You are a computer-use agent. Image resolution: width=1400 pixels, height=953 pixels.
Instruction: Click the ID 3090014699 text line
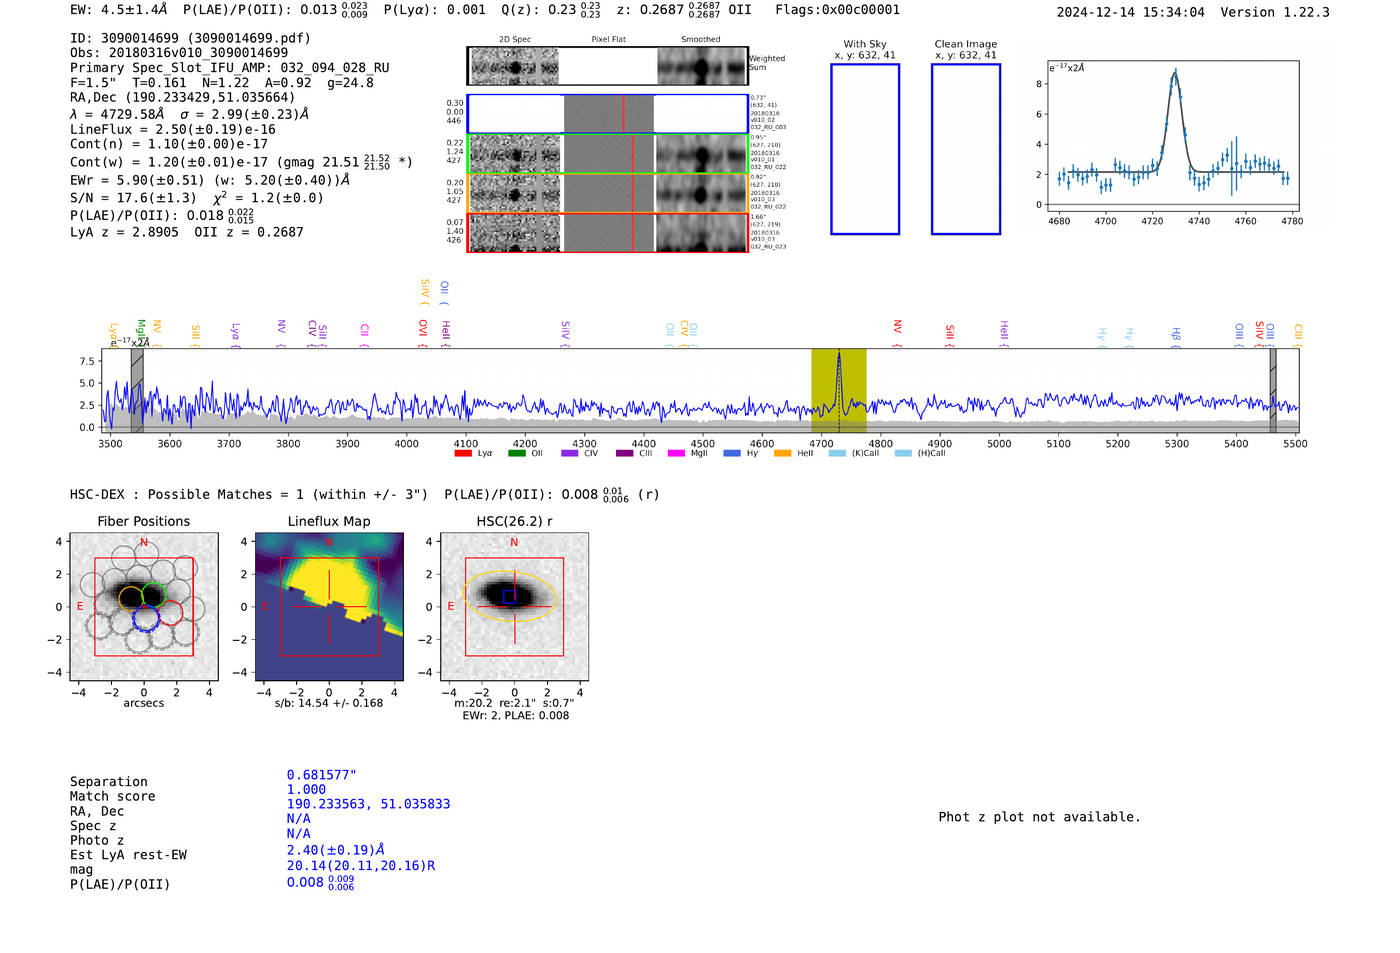point(190,38)
